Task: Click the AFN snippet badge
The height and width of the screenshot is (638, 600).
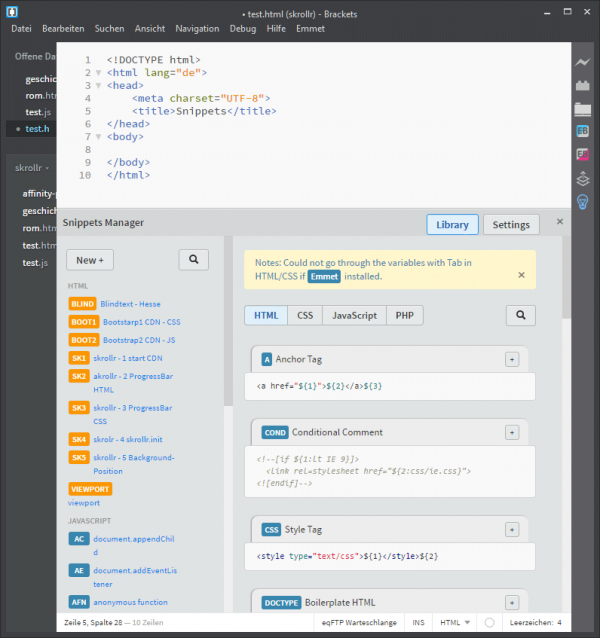Action: pyautogui.click(x=79, y=602)
